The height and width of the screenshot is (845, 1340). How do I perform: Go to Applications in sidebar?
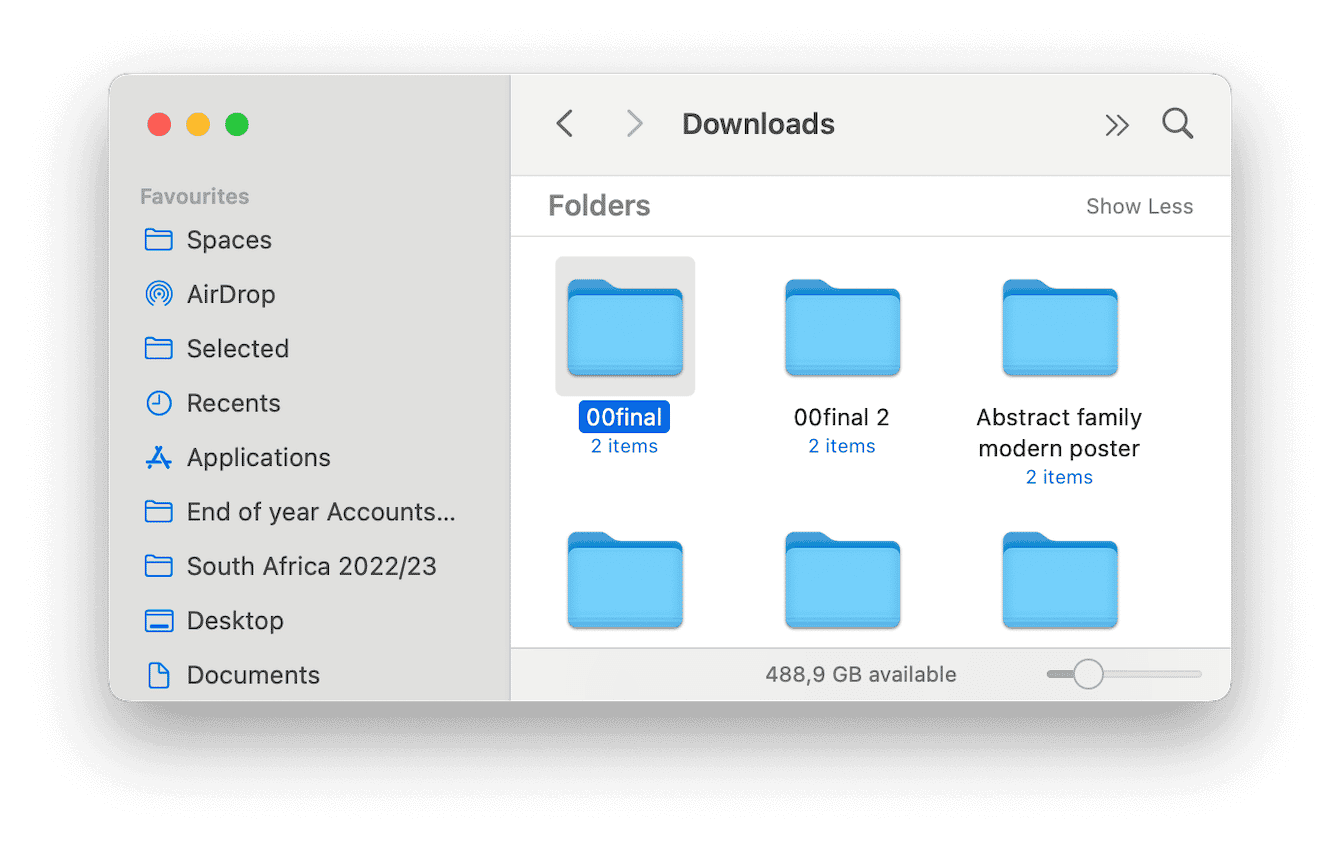click(x=258, y=457)
